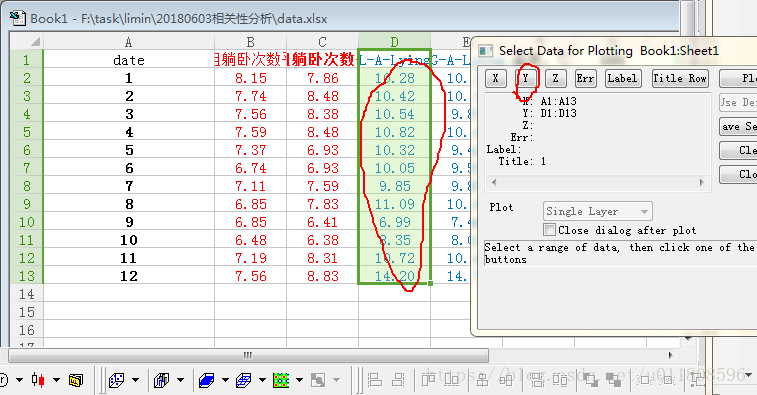This screenshot has height=395, width=757.
Task: Click cell with value 6.41
Action: [x=322, y=222]
